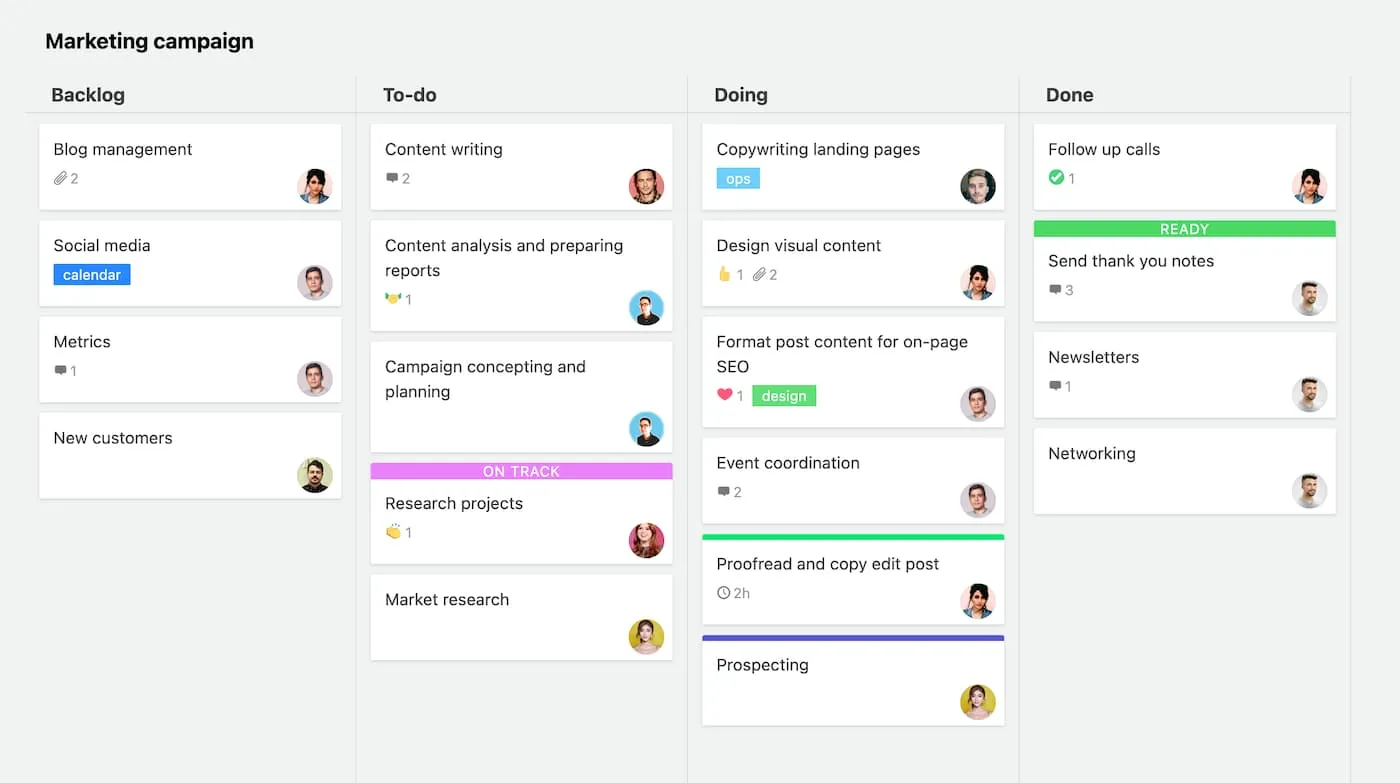Click the clapping hands reaction on Research projects

(393, 532)
